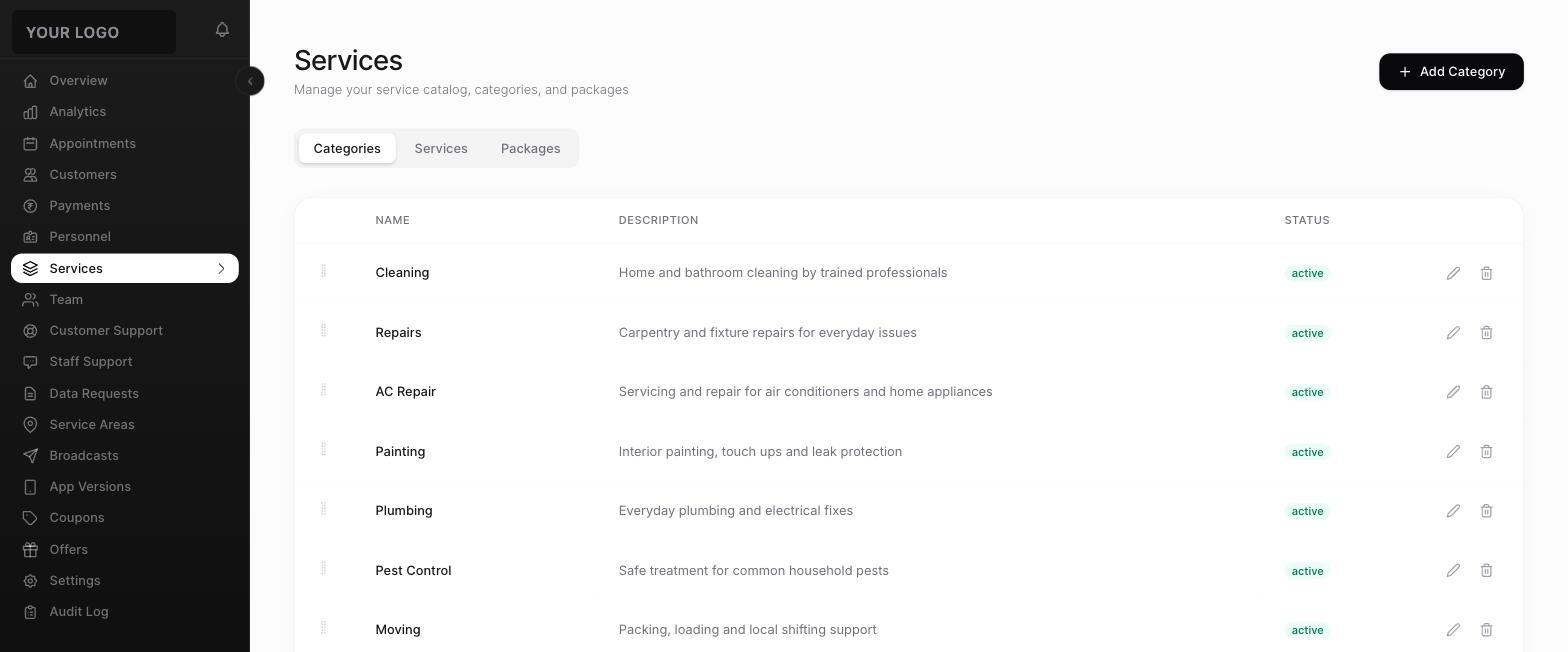This screenshot has width=1568, height=652.
Task: Open Broadcasts in the sidebar
Action: click(125, 455)
